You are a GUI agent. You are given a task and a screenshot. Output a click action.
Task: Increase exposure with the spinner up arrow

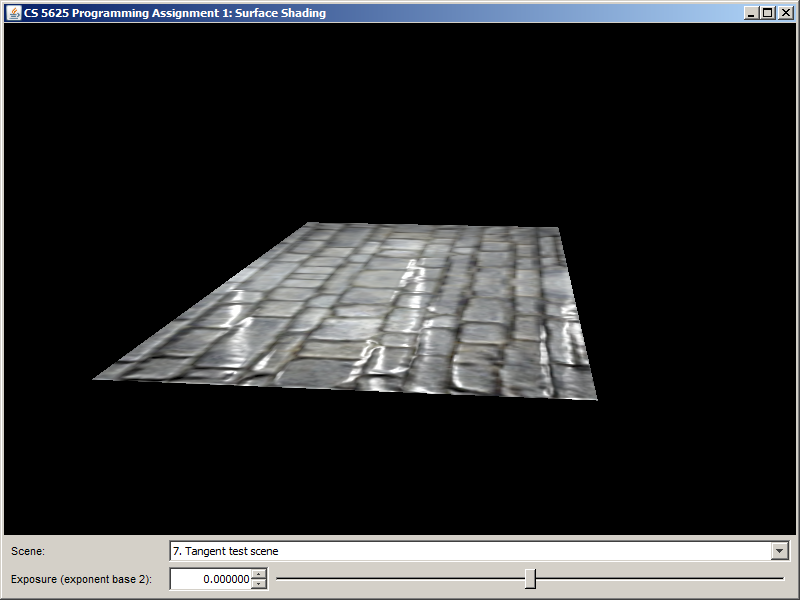point(259,574)
